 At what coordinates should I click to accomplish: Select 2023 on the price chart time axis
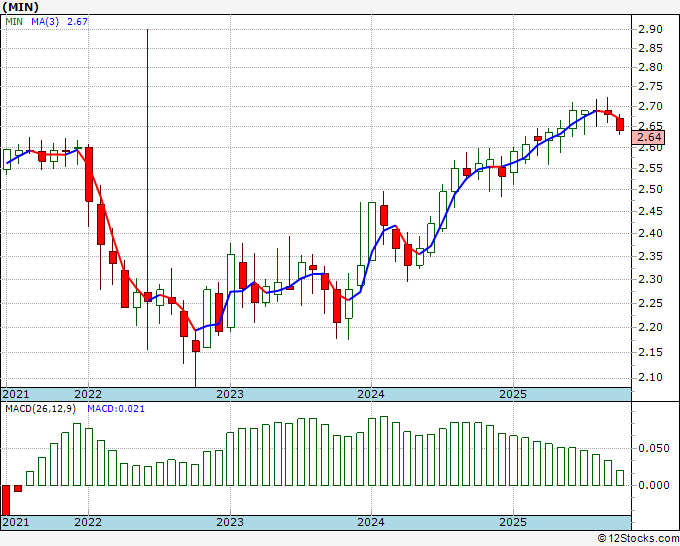click(x=230, y=394)
